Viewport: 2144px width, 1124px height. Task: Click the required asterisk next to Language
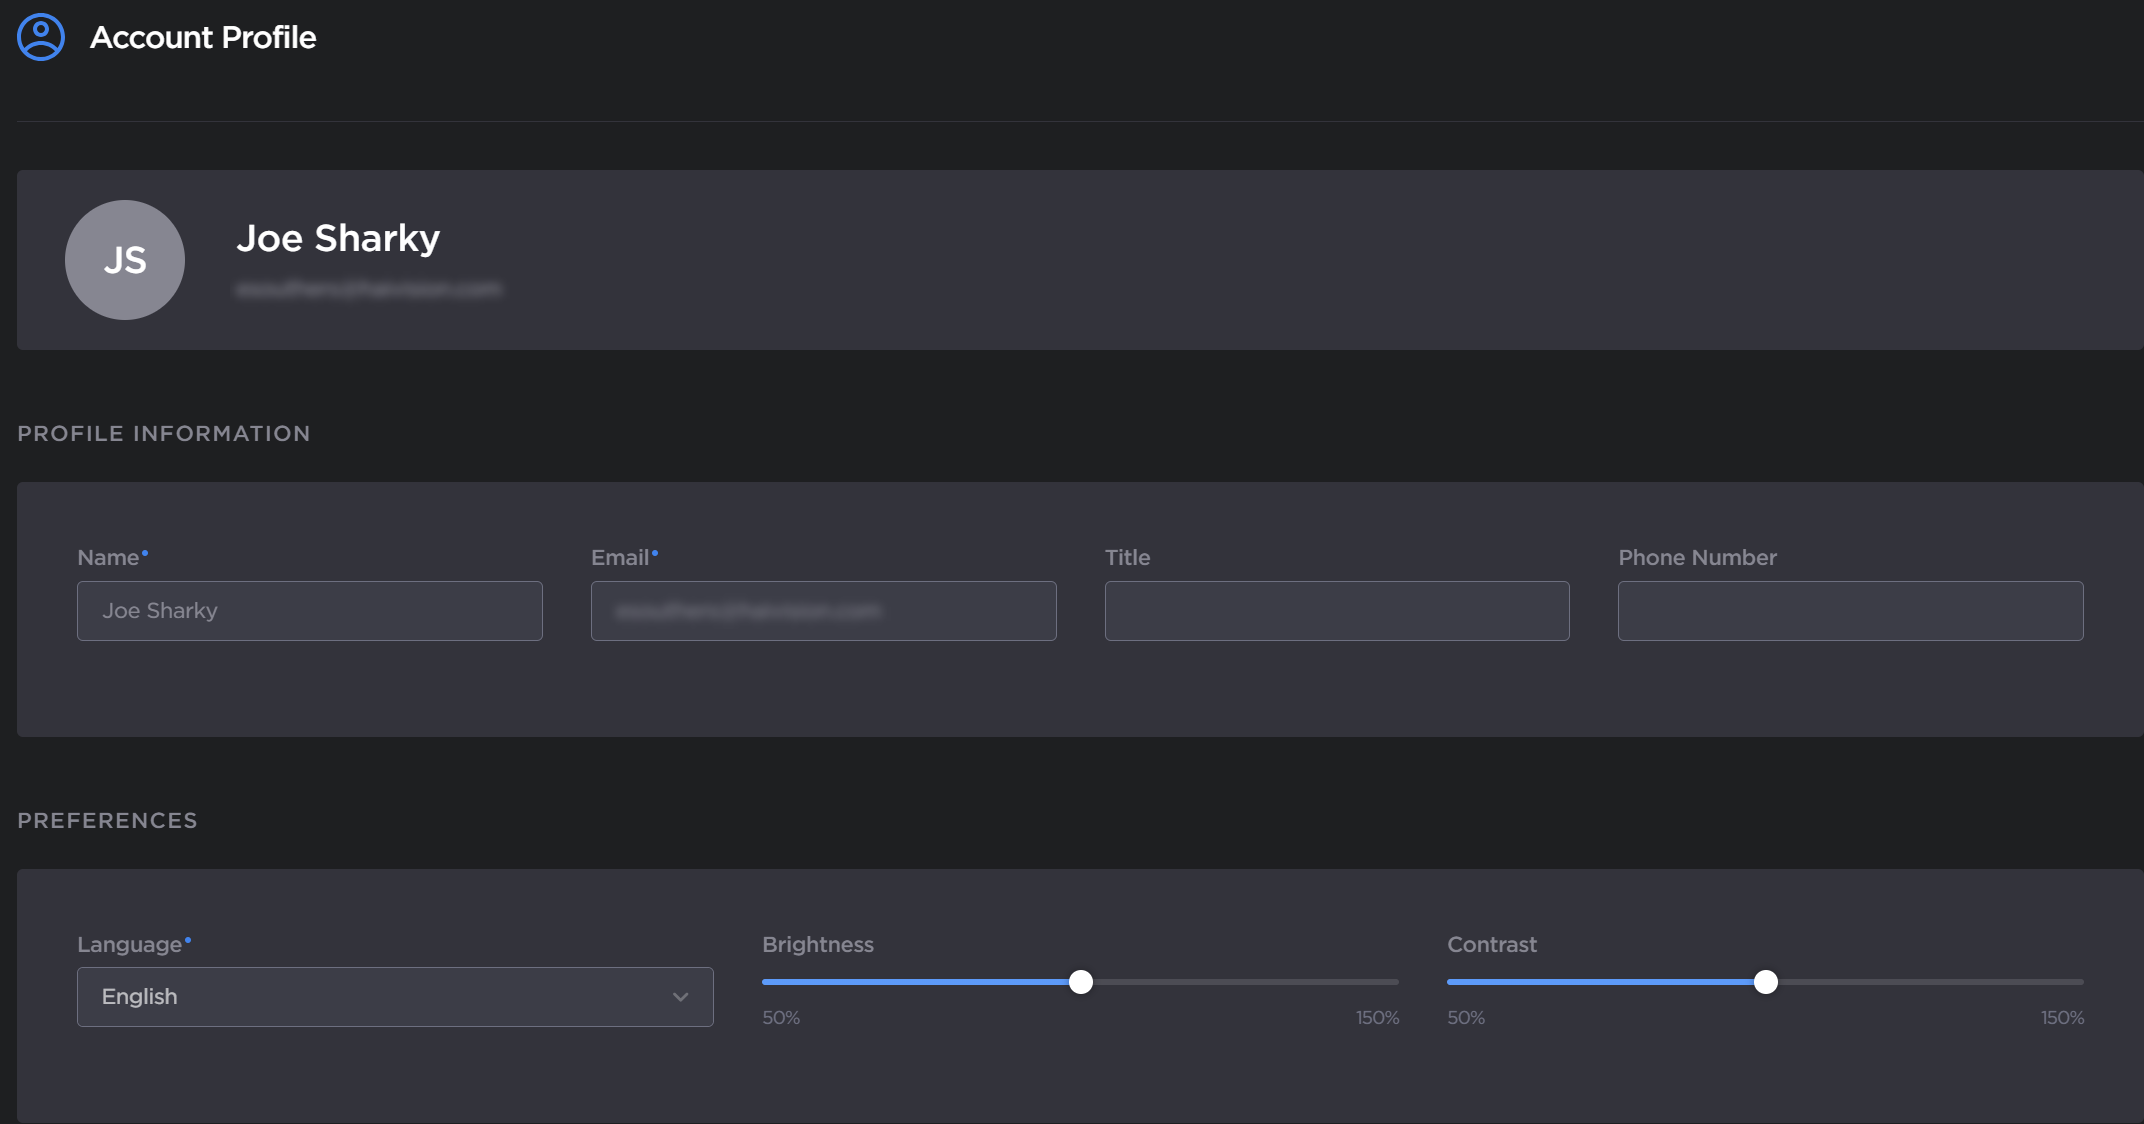click(187, 938)
